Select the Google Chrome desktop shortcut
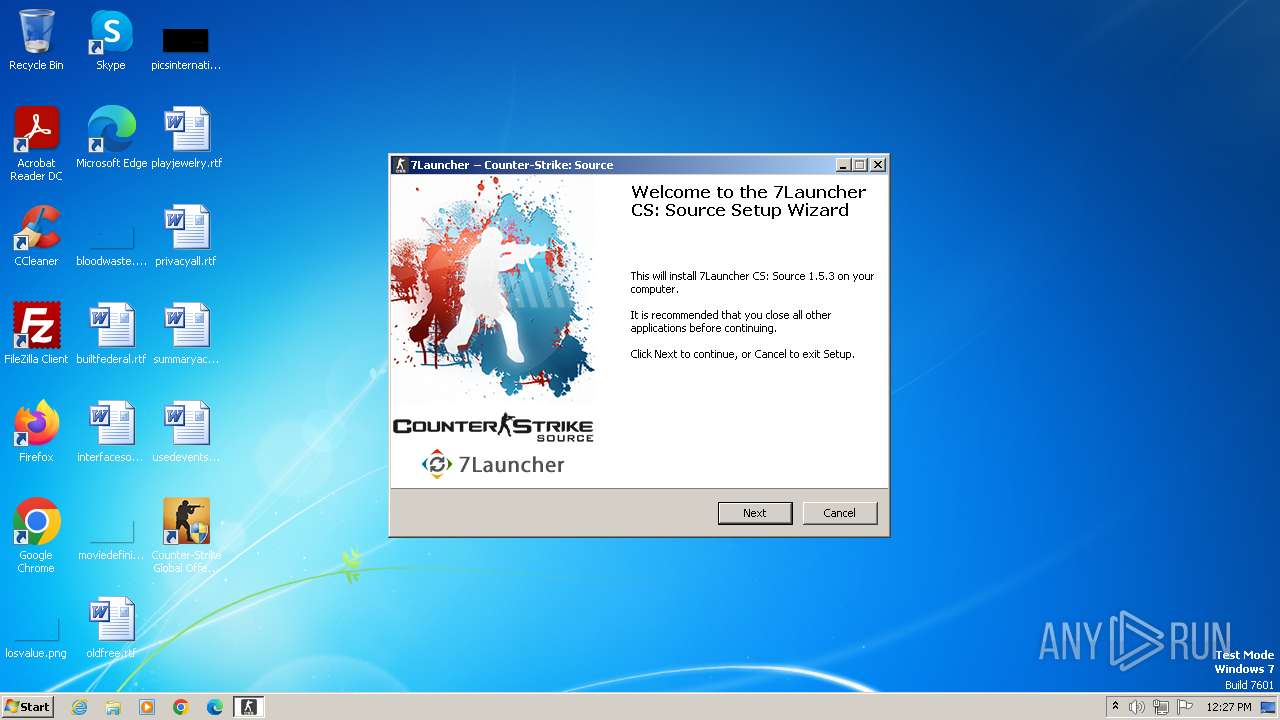Image resolution: width=1280 pixels, height=720 pixels. (x=36, y=536)
